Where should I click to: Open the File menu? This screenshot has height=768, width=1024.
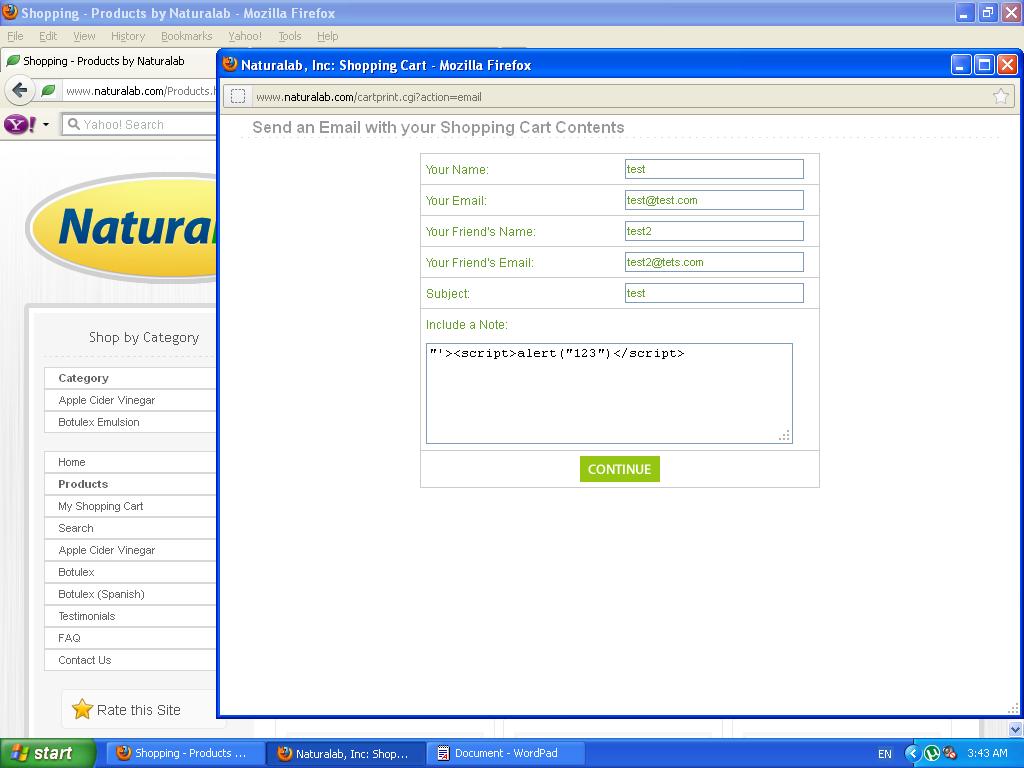click(15, 36)
